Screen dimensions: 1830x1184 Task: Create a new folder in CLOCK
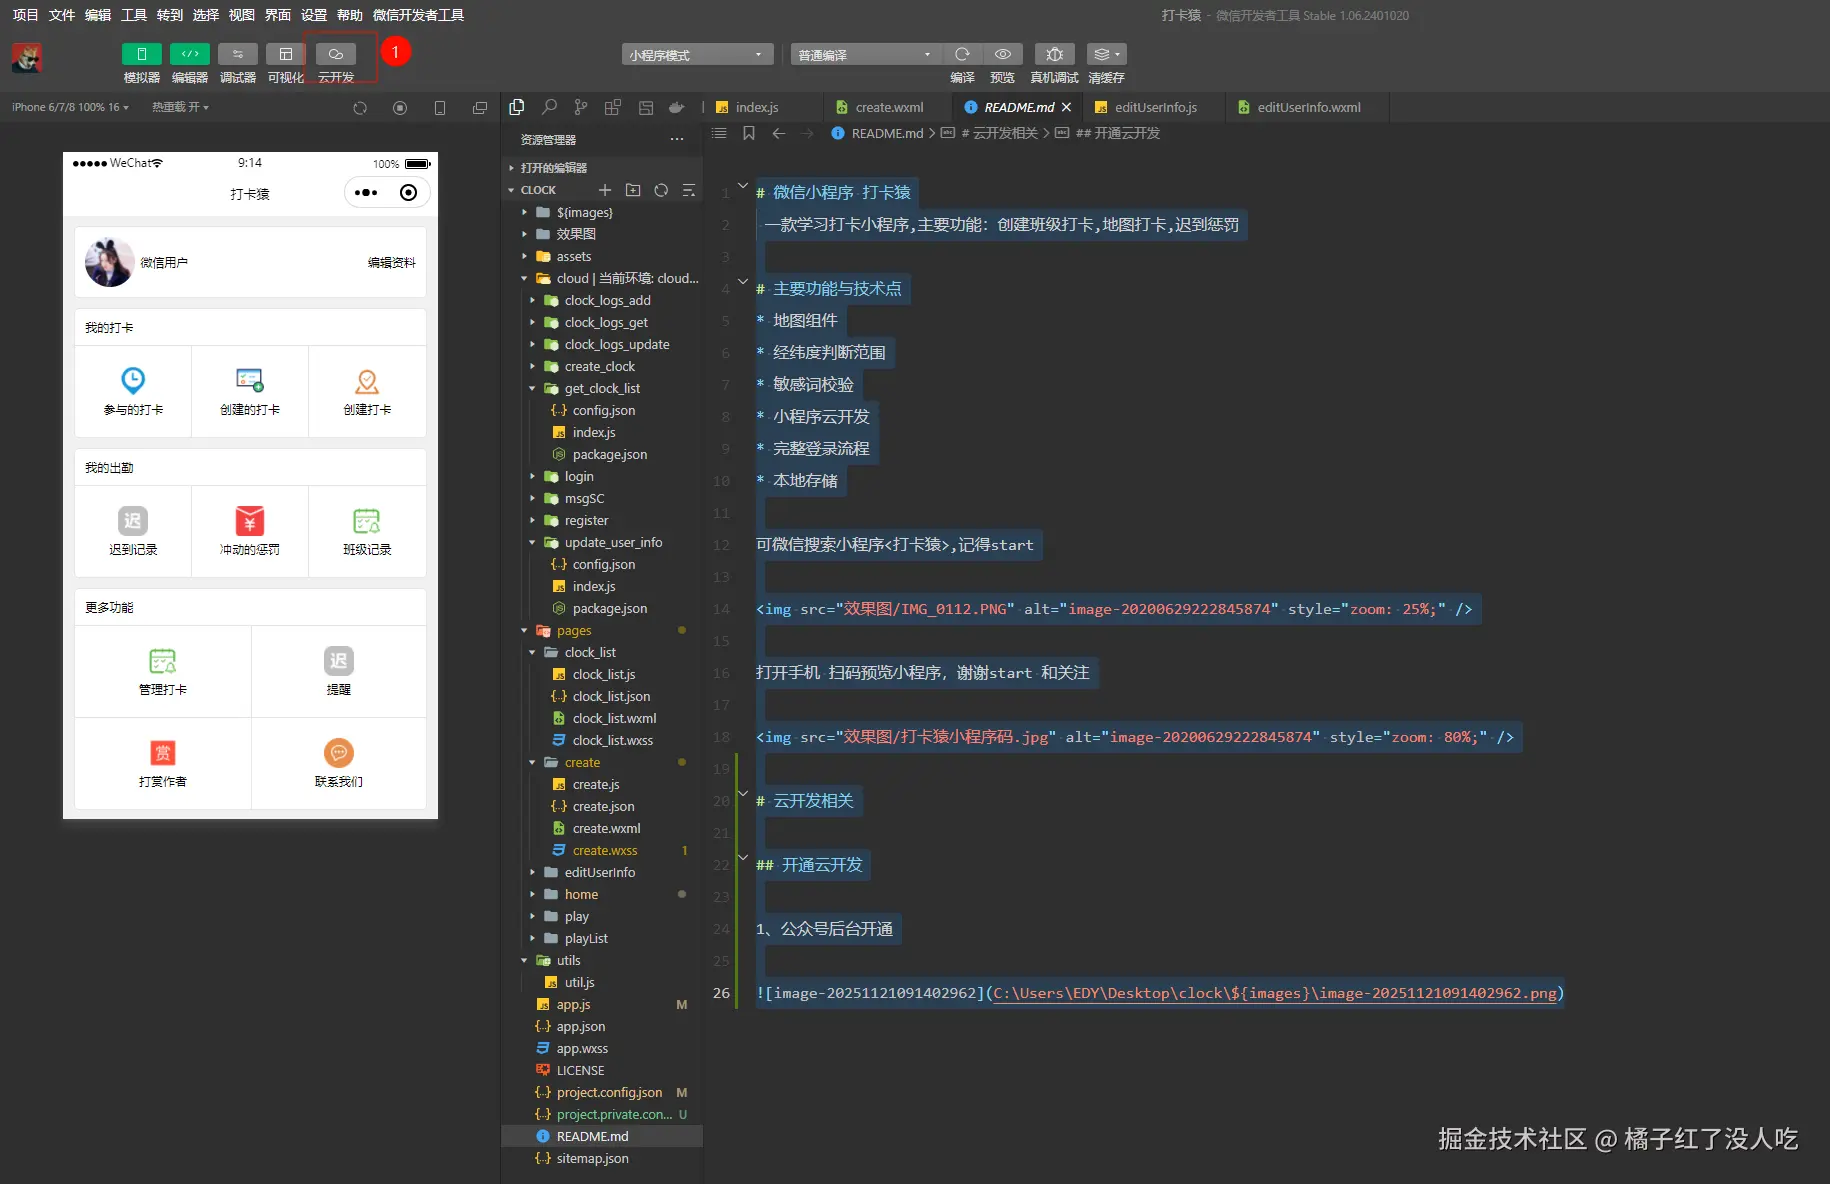tap(633, 190)
